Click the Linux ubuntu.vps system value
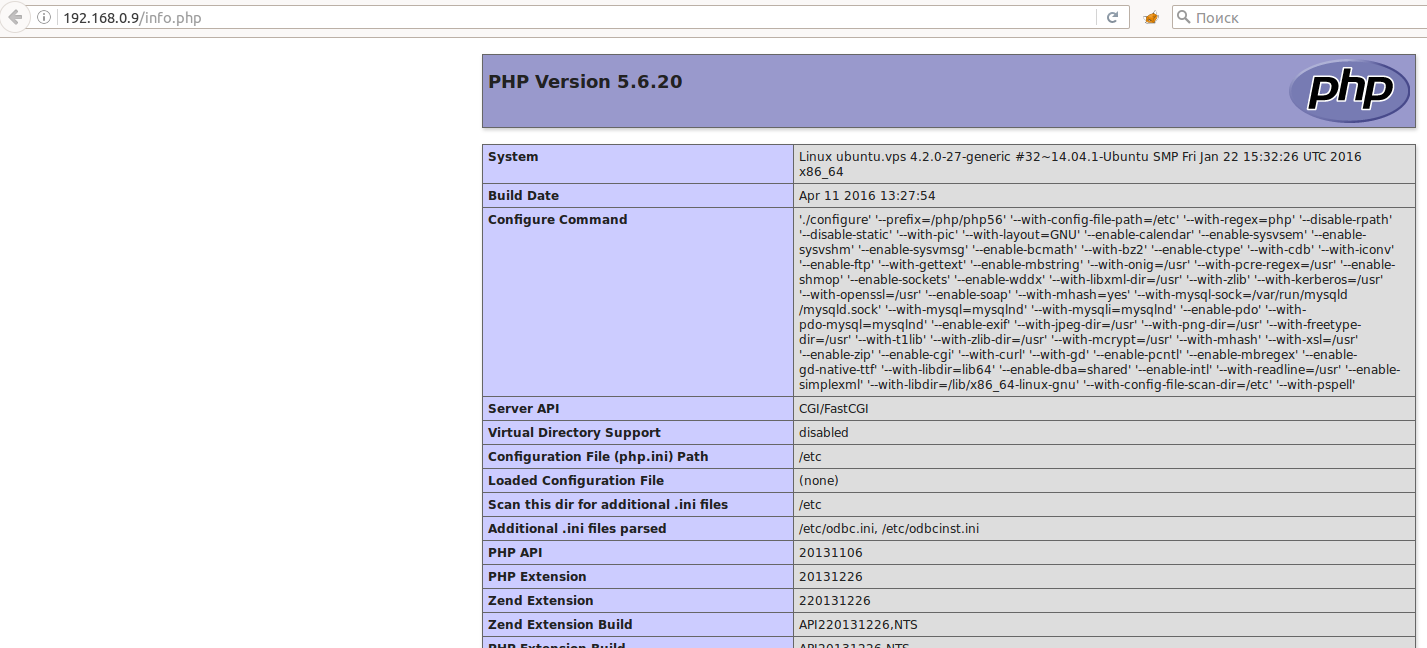The image size is (1427, 648). tap(1080, 164)
